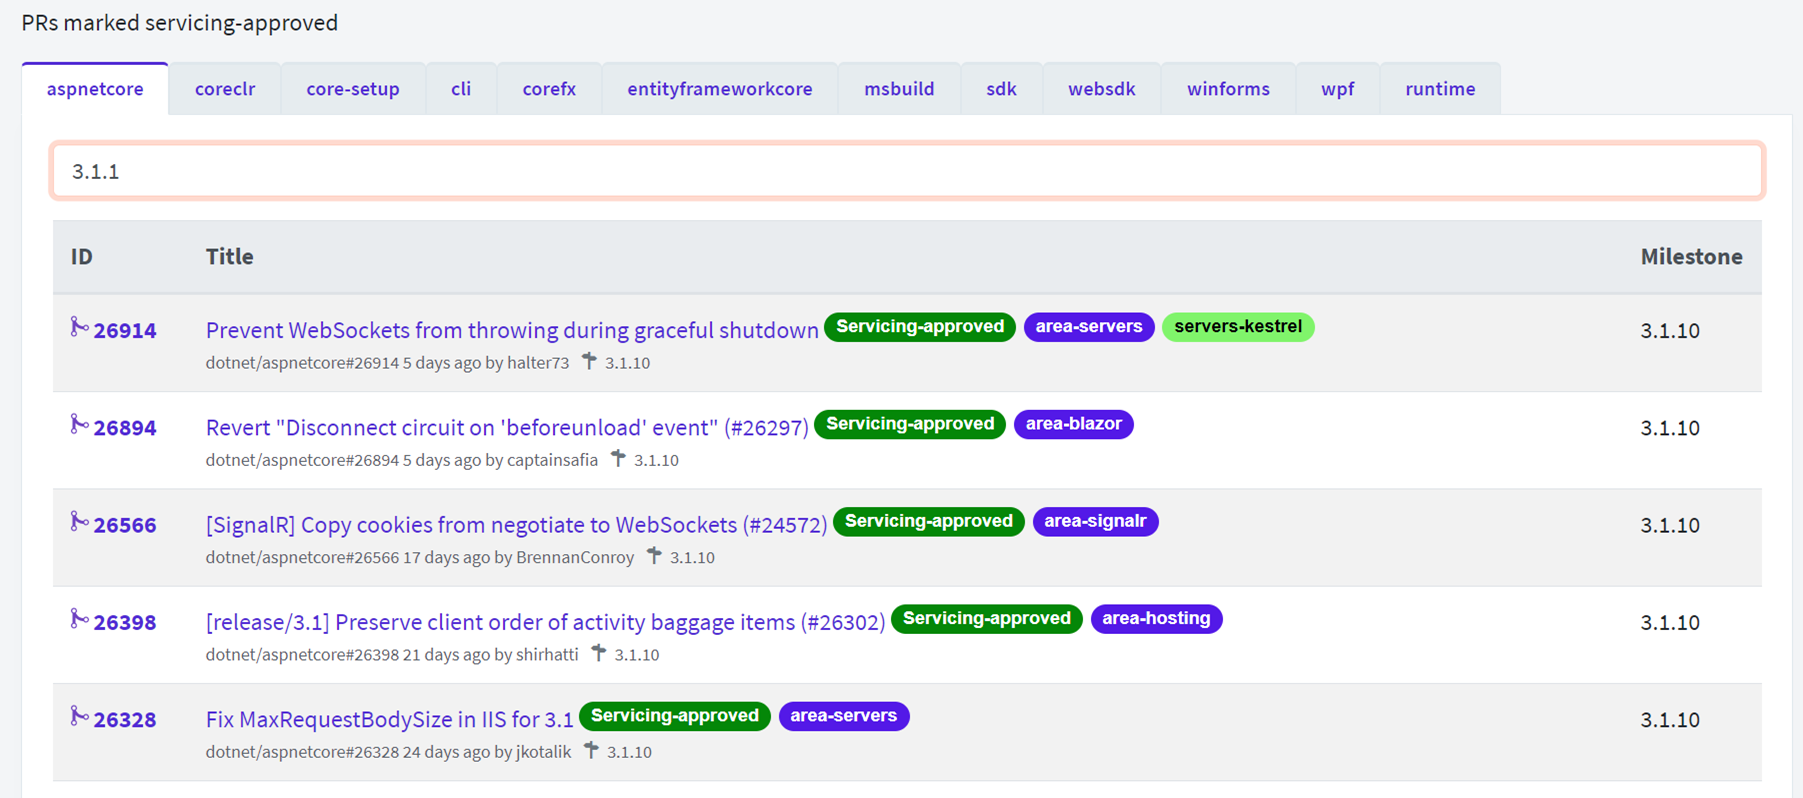Click milestone icon in the jkotalik row
This screenshot has width=1803, height=798.
591,750
